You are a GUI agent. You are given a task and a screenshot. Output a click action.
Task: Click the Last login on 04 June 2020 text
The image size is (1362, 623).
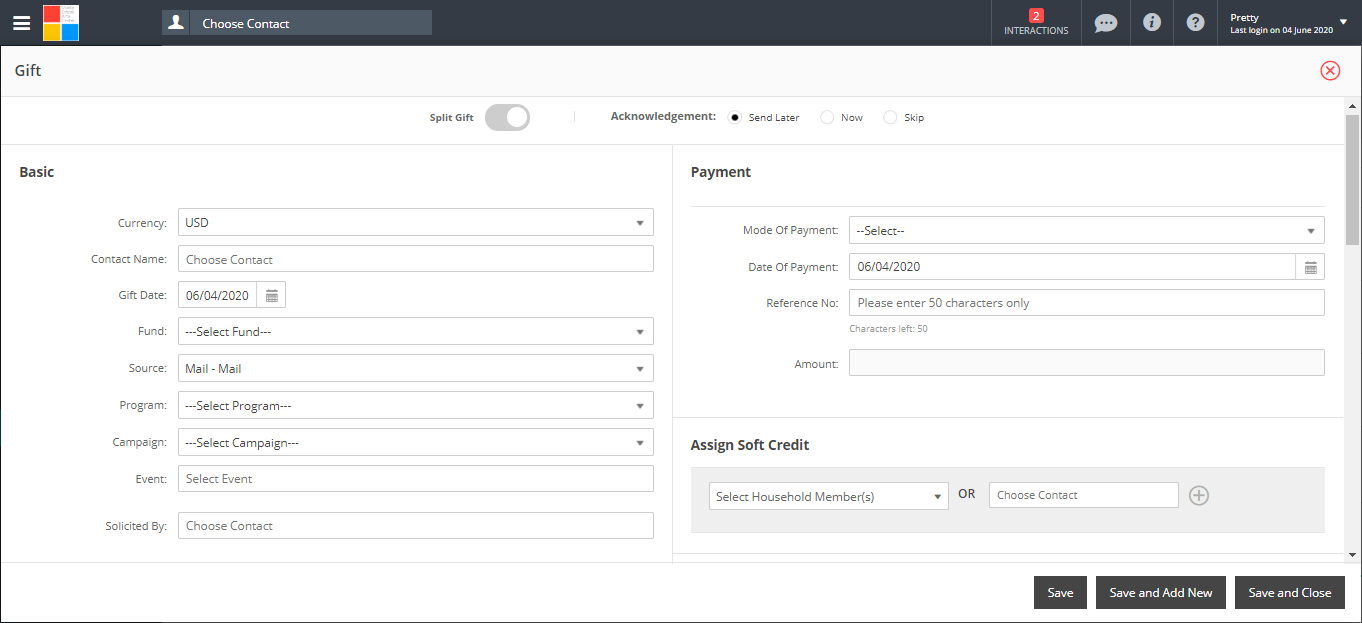(x=1281, y=31)
